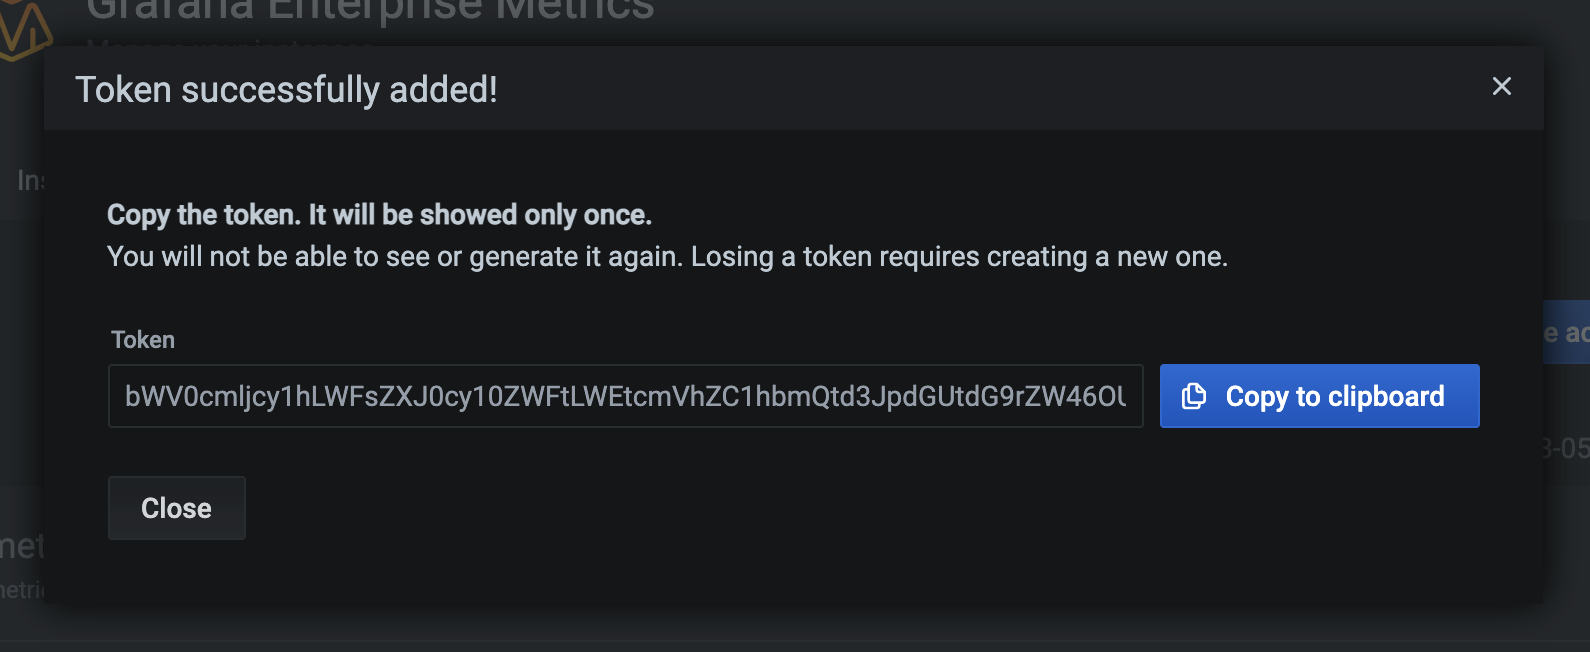
Task: Click the Token field label
Action: tap(143, 340)
